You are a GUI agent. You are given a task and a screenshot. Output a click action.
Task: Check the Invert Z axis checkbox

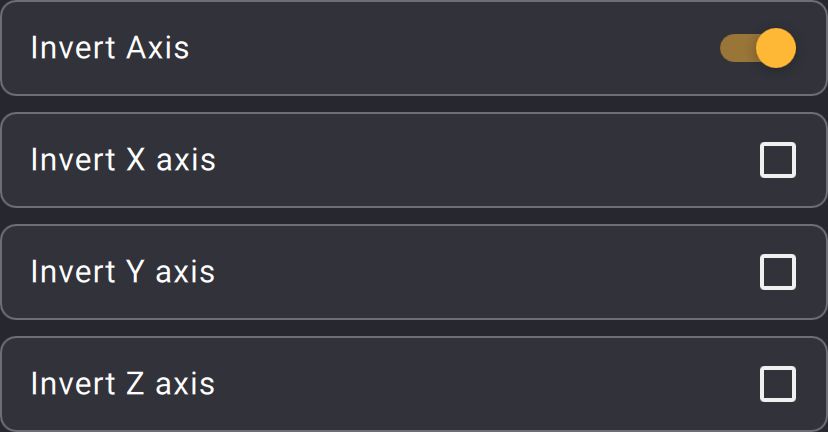coord(778,384)
